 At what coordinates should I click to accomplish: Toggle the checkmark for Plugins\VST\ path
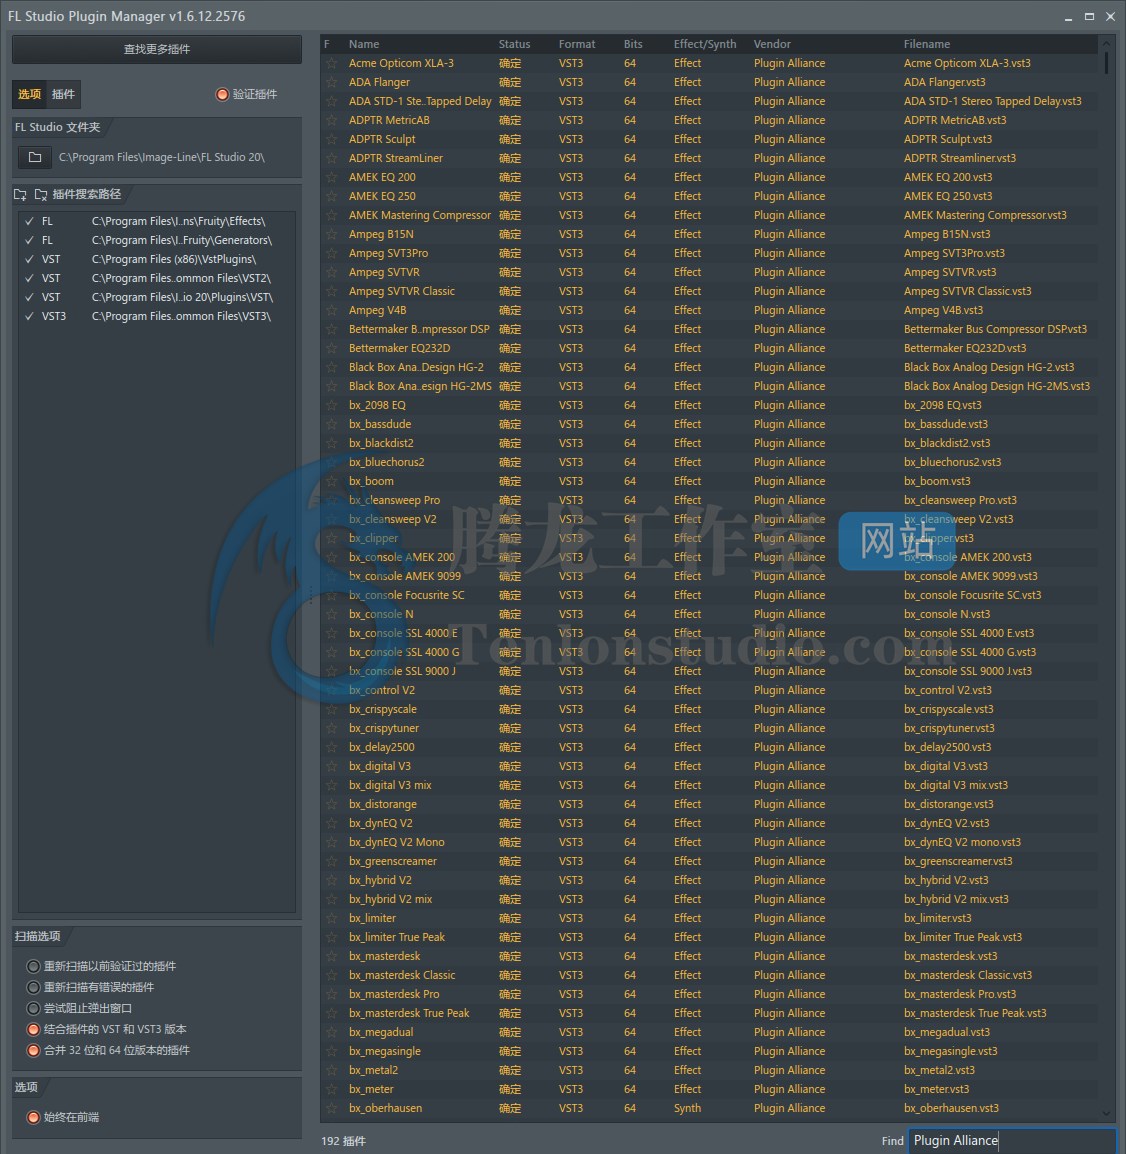(29, 297)
